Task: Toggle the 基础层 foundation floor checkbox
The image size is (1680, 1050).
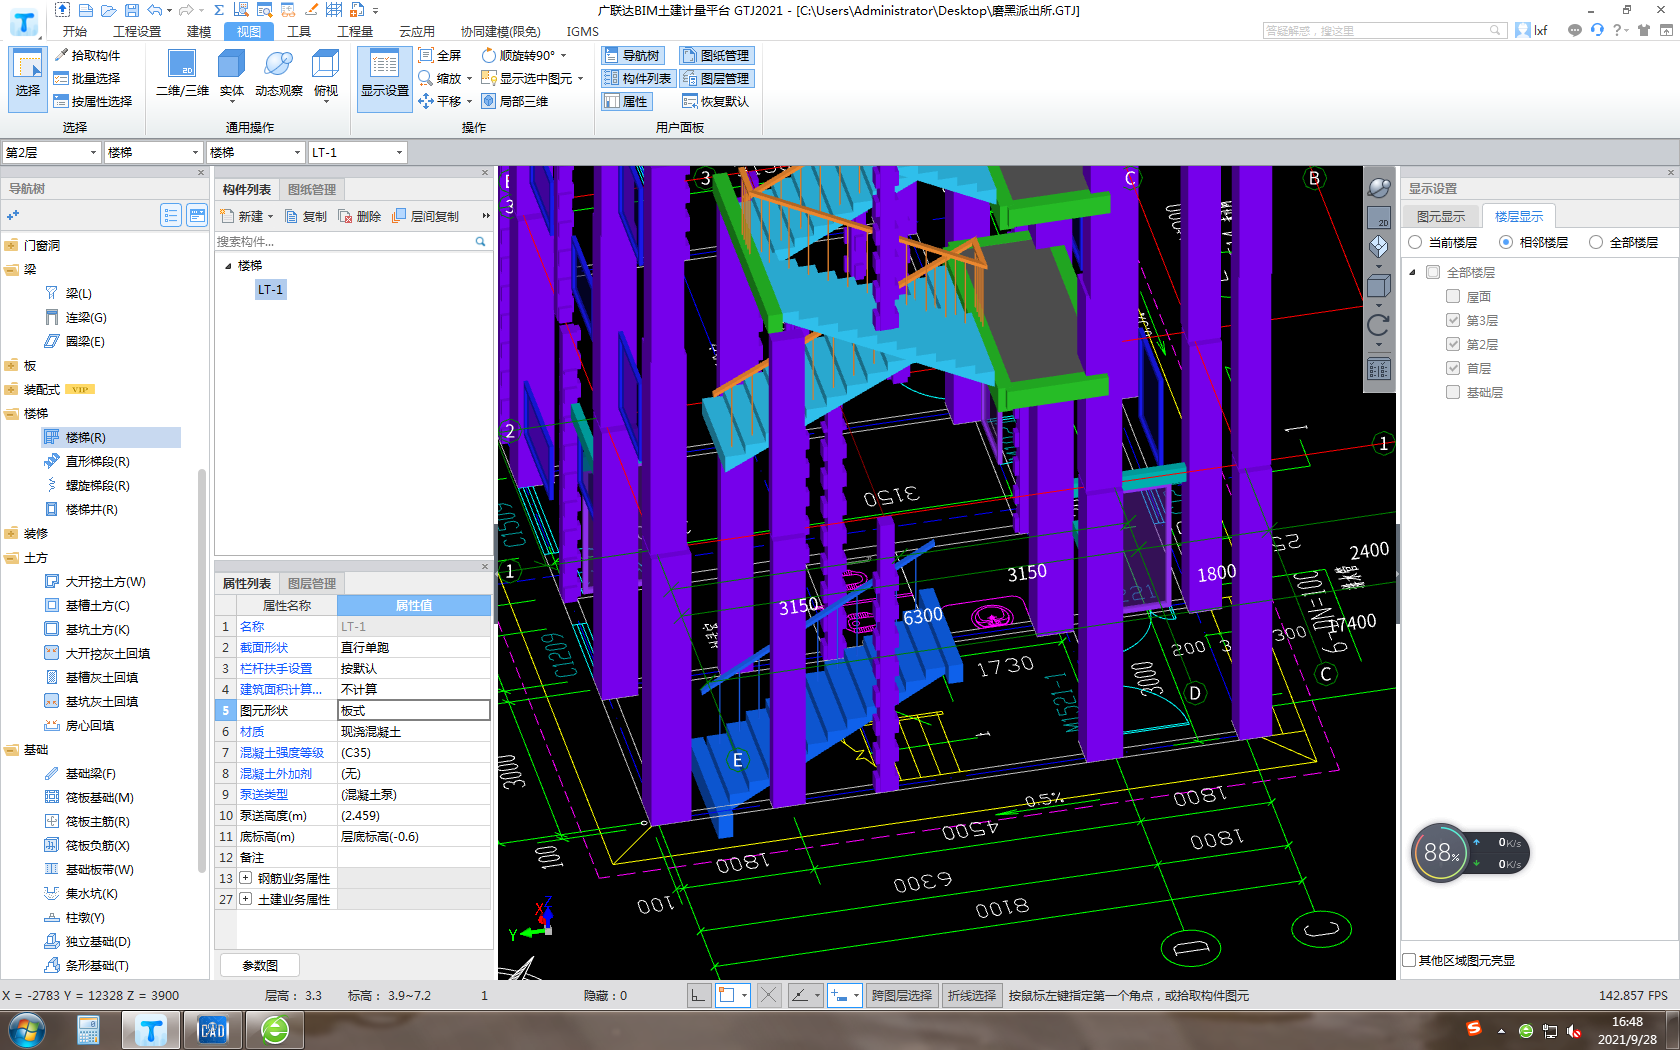Action: 1453,392
